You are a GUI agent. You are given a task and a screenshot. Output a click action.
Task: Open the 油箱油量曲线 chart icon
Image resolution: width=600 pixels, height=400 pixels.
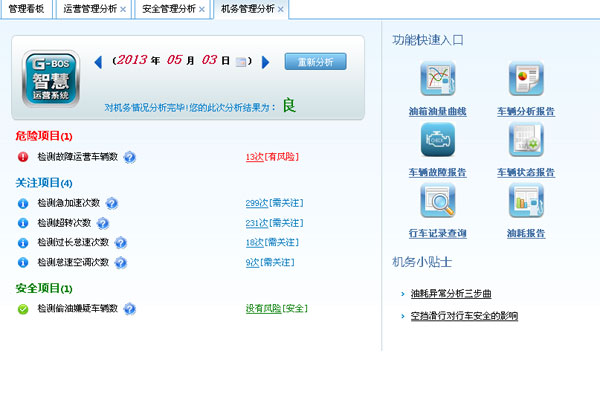pos(437,79)
